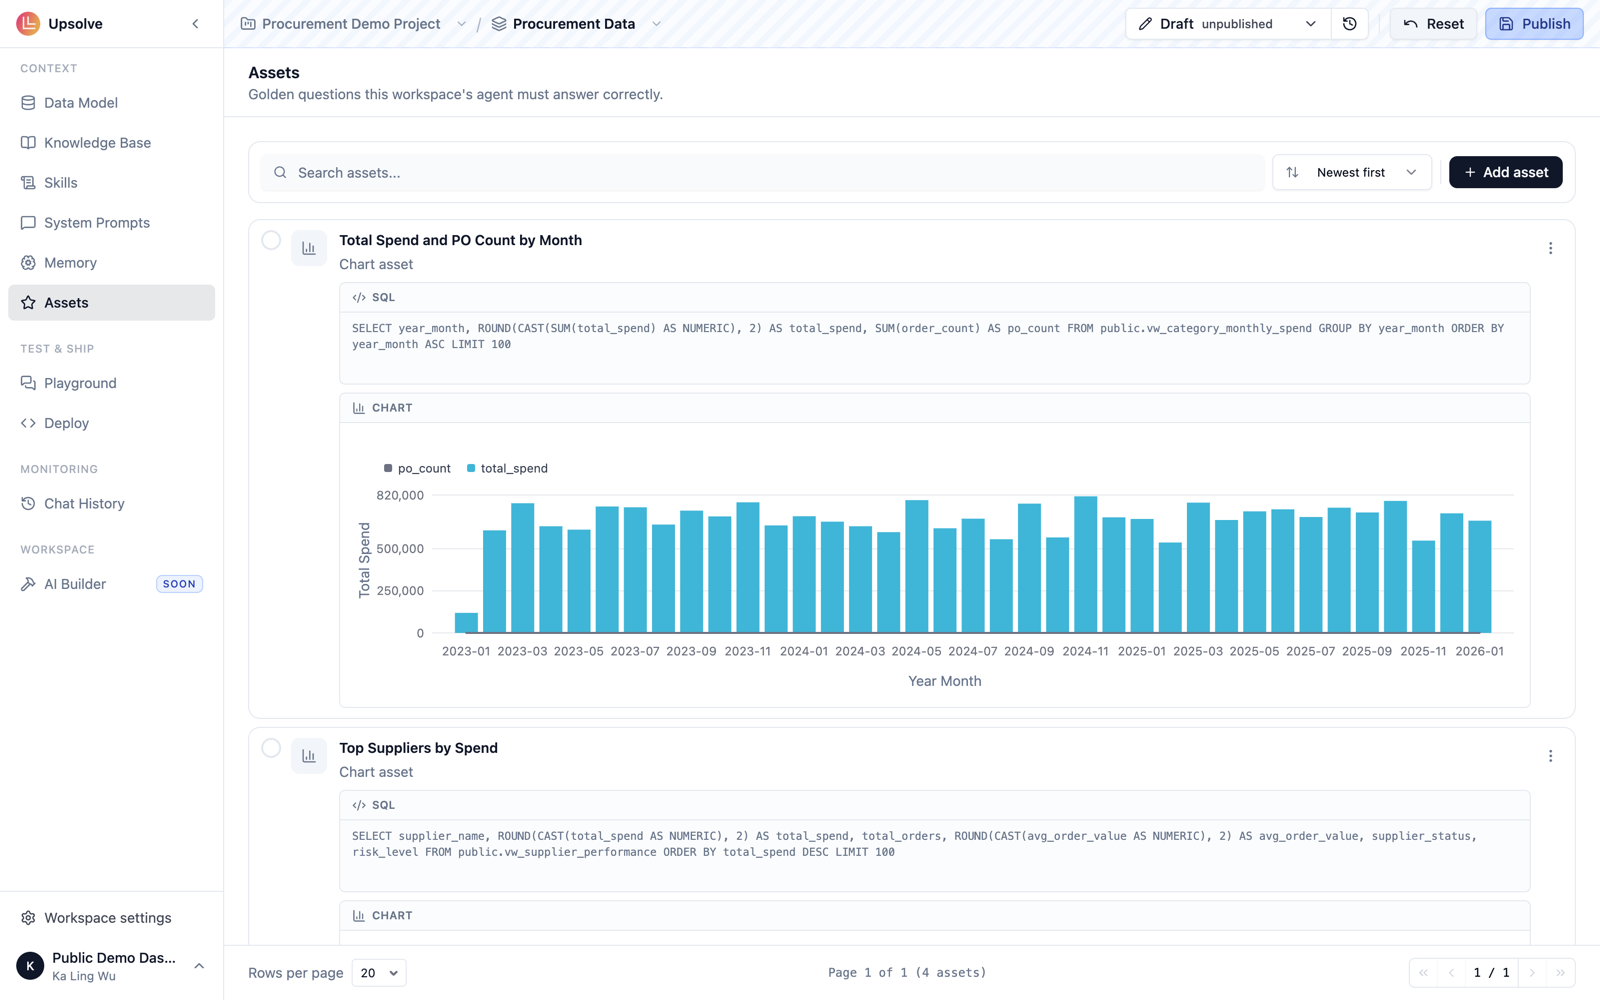Click the Reset button
1600x1000 pixels.
click(1433, 24)
